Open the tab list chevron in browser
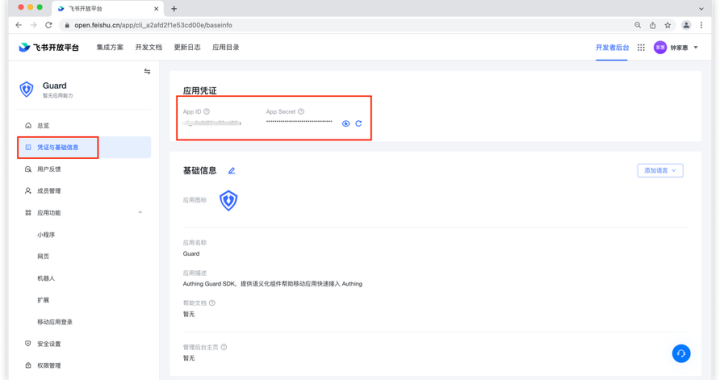 tap(701, 9)
